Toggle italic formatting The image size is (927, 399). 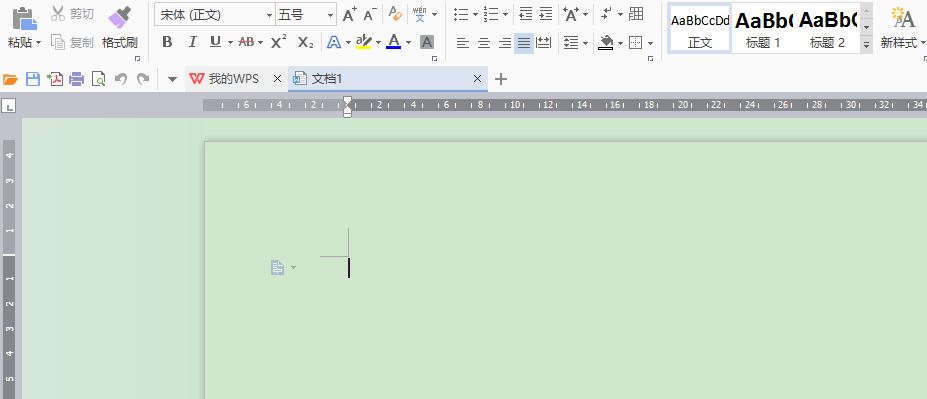pyautogui.click(x=192, y=42)
